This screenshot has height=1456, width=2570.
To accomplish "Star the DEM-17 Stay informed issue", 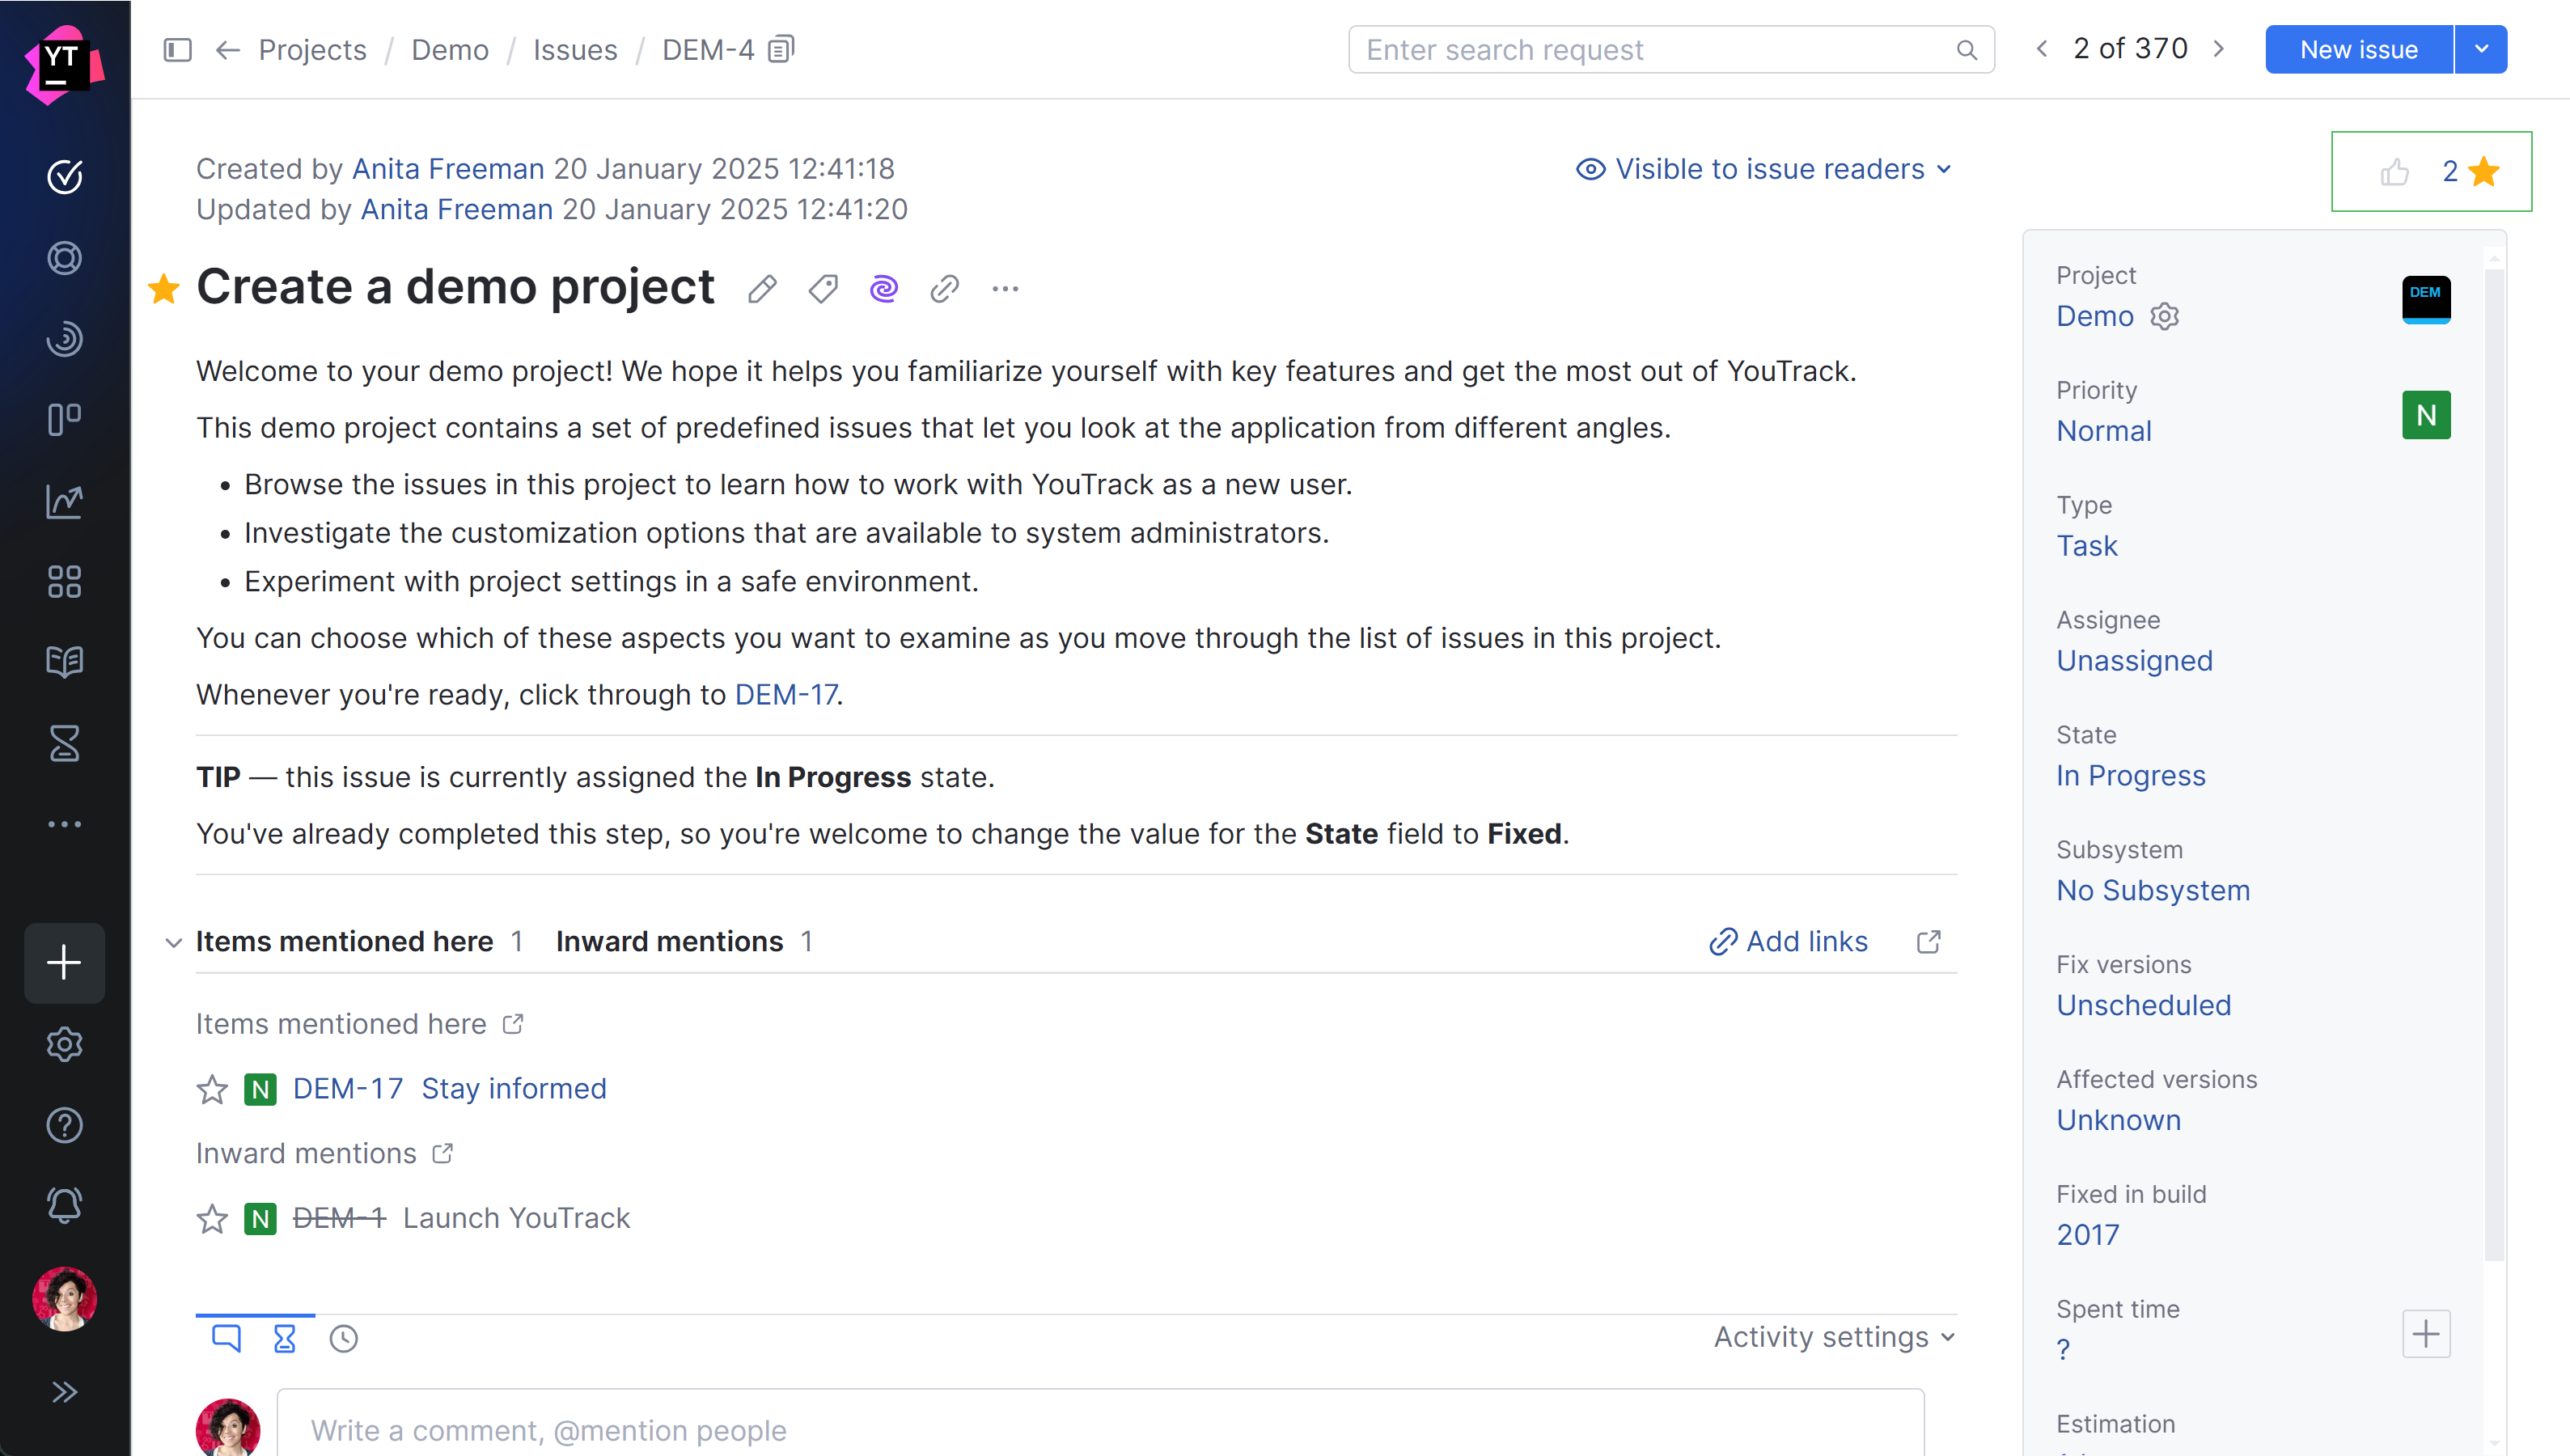I will [211, 1089].
